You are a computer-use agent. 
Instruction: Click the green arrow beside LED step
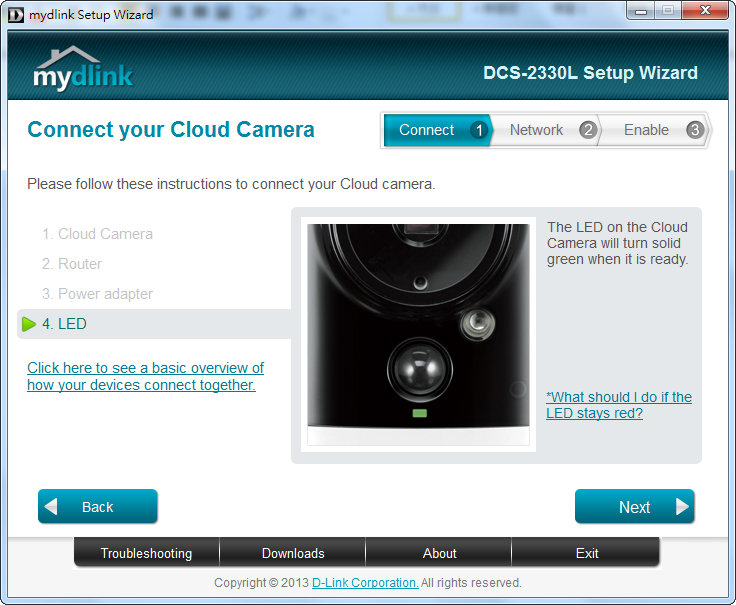pos(29,324)
